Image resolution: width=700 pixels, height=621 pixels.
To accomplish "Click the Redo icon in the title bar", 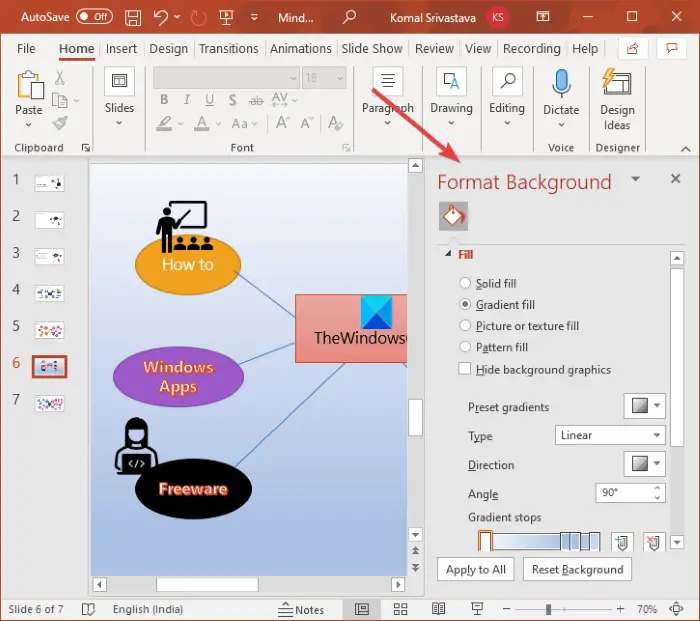I will 198,18.
